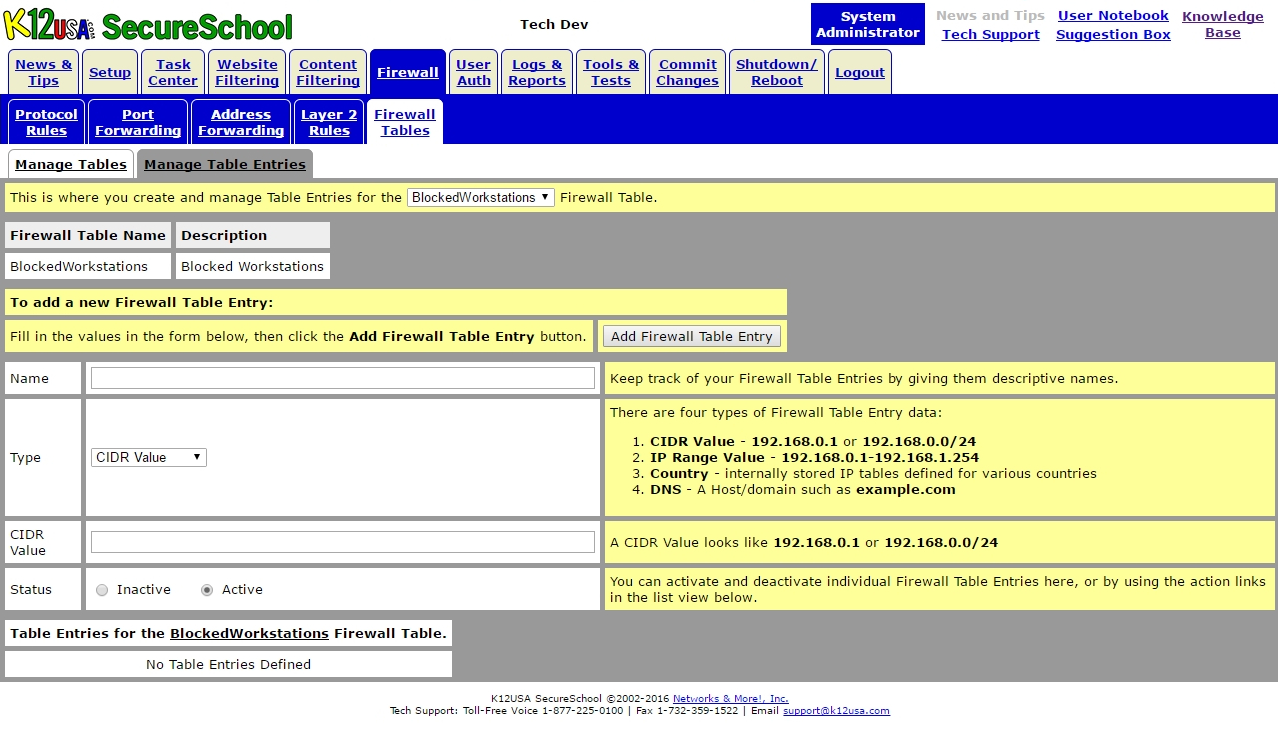Image resolution: width=1278 pixels, height=735 pixels.
Task: Open the BlockedWorkstations firewall table dropdown
Action: (480, 198)
